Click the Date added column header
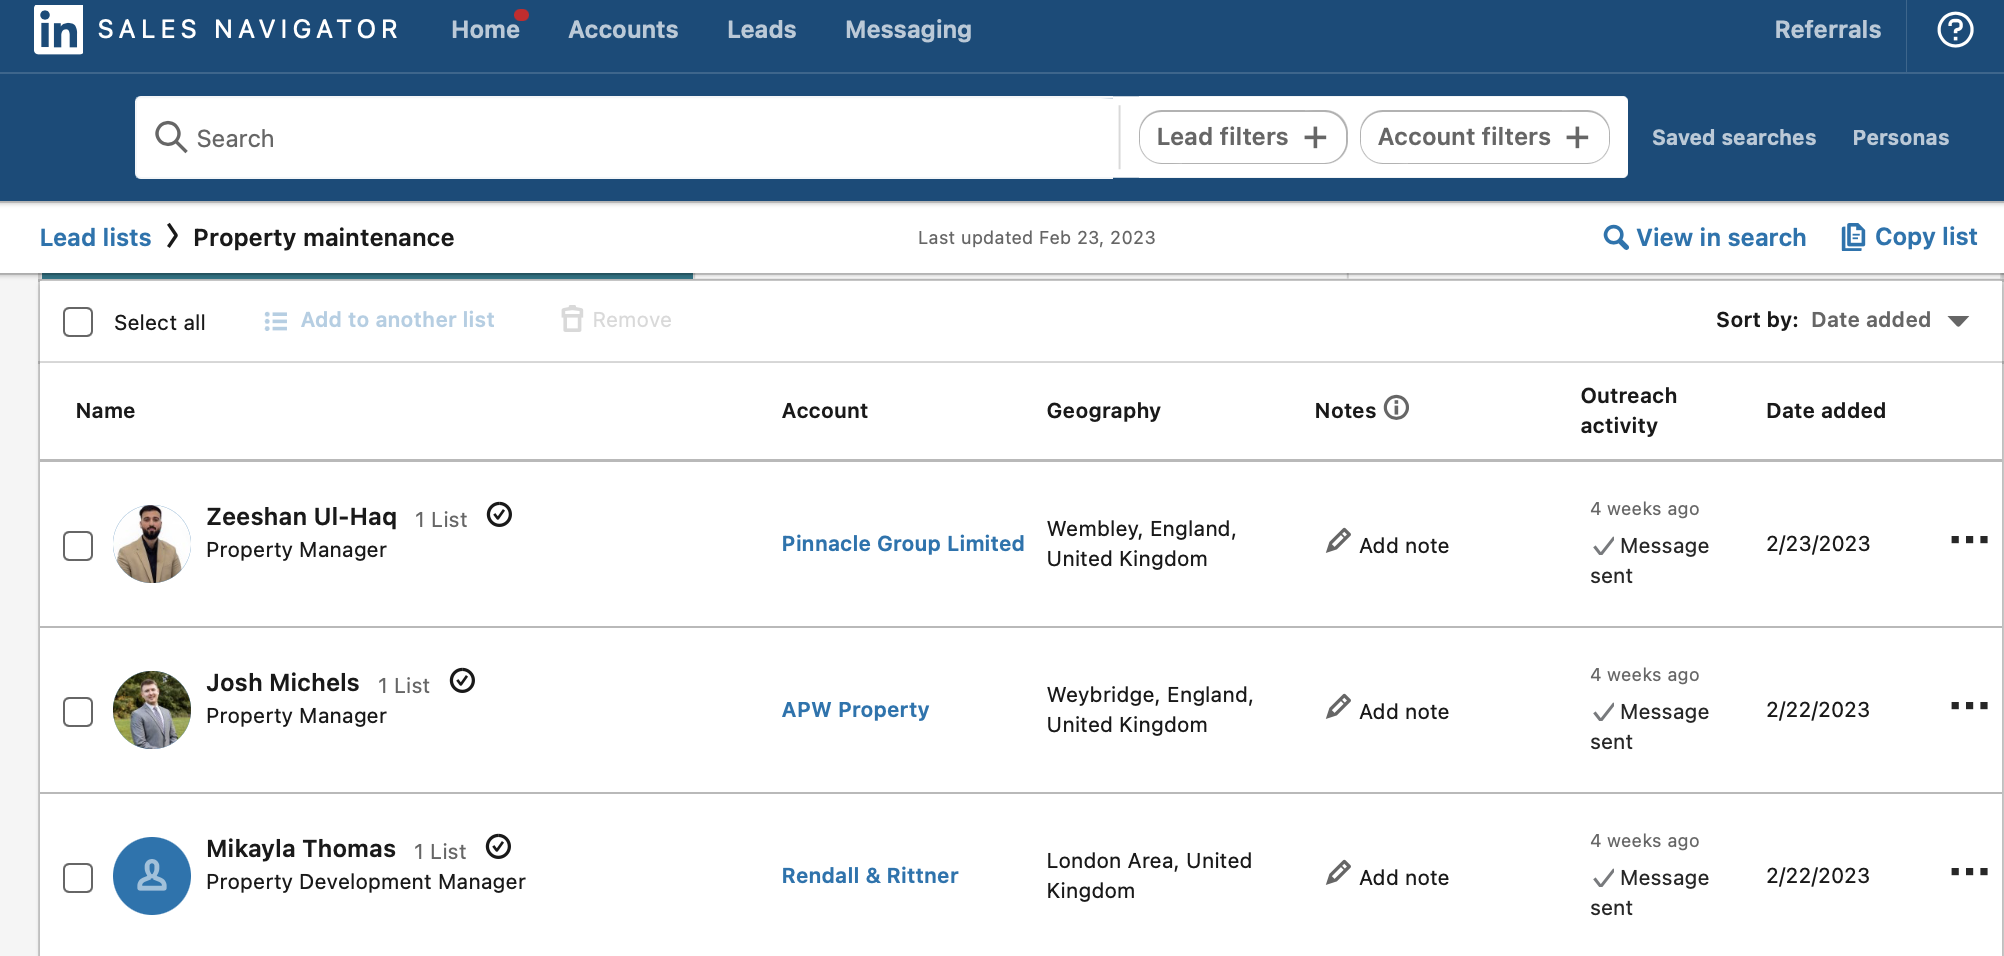The image size is (2004, 956). (x=1825, y=411)
